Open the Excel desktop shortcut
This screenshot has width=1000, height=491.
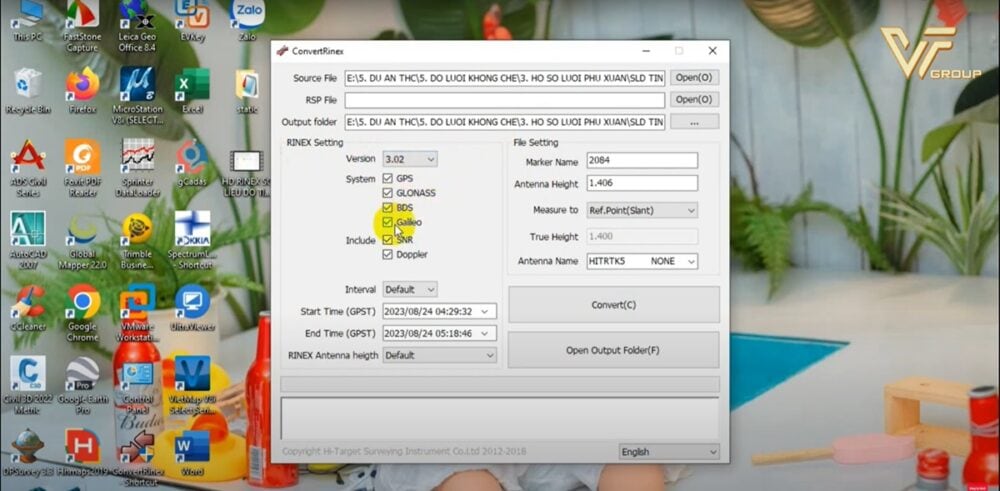(x=191, y=86)
